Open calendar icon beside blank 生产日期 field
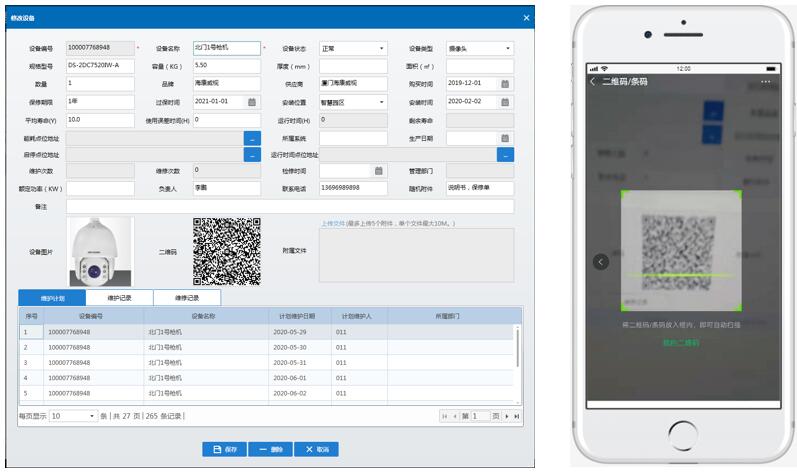Viewport: 797px width, 472px height. coord(505,138)
